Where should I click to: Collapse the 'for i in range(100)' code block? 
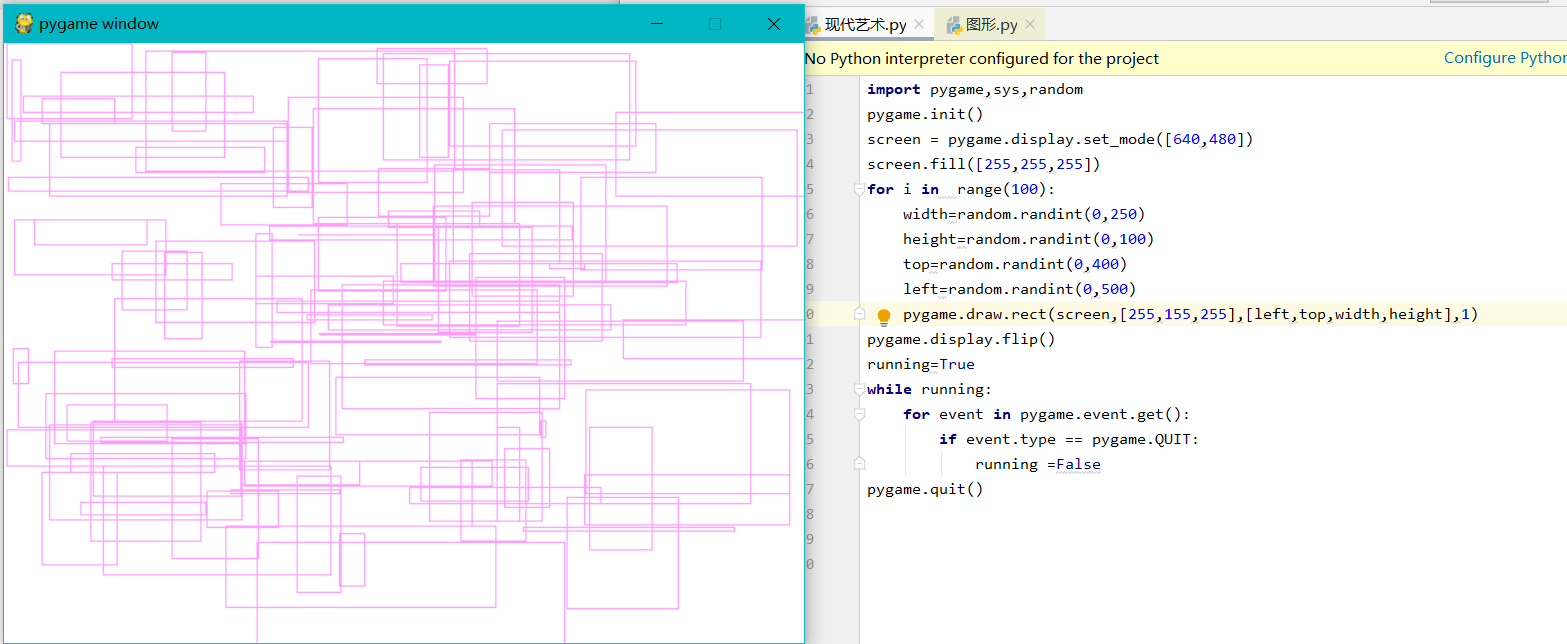click(859, 189)
